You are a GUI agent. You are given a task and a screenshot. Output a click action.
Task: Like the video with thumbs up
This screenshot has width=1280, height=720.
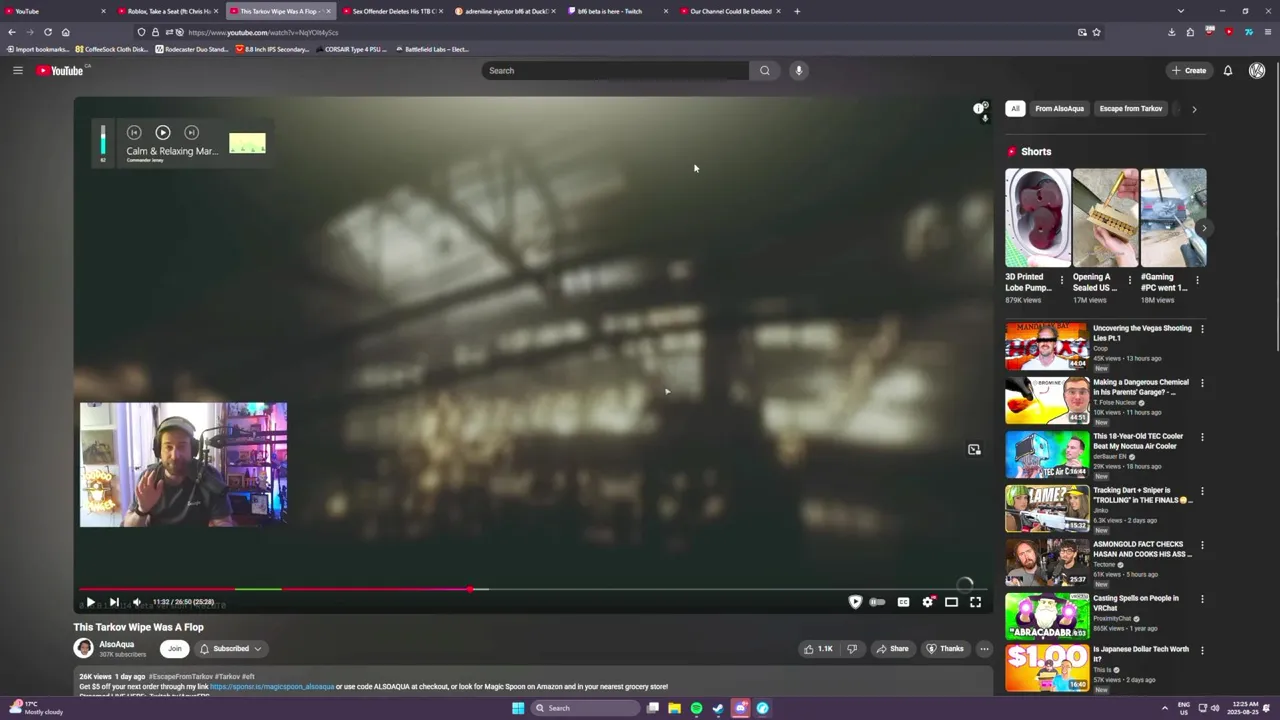[817, 649]
